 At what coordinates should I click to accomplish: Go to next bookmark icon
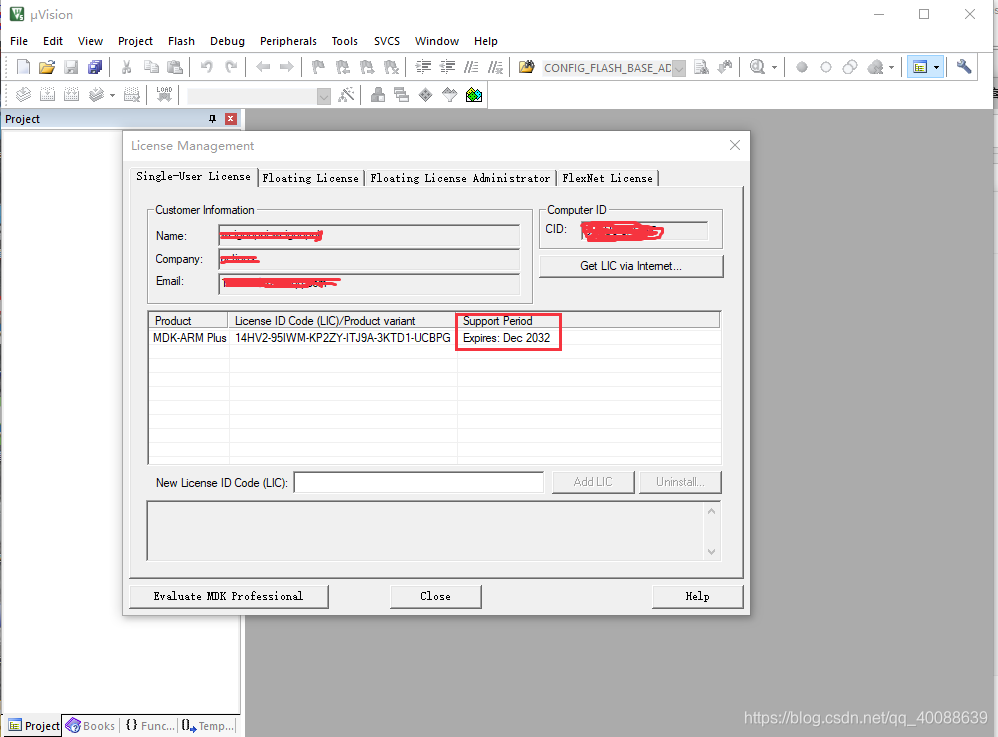pos(367,67)
